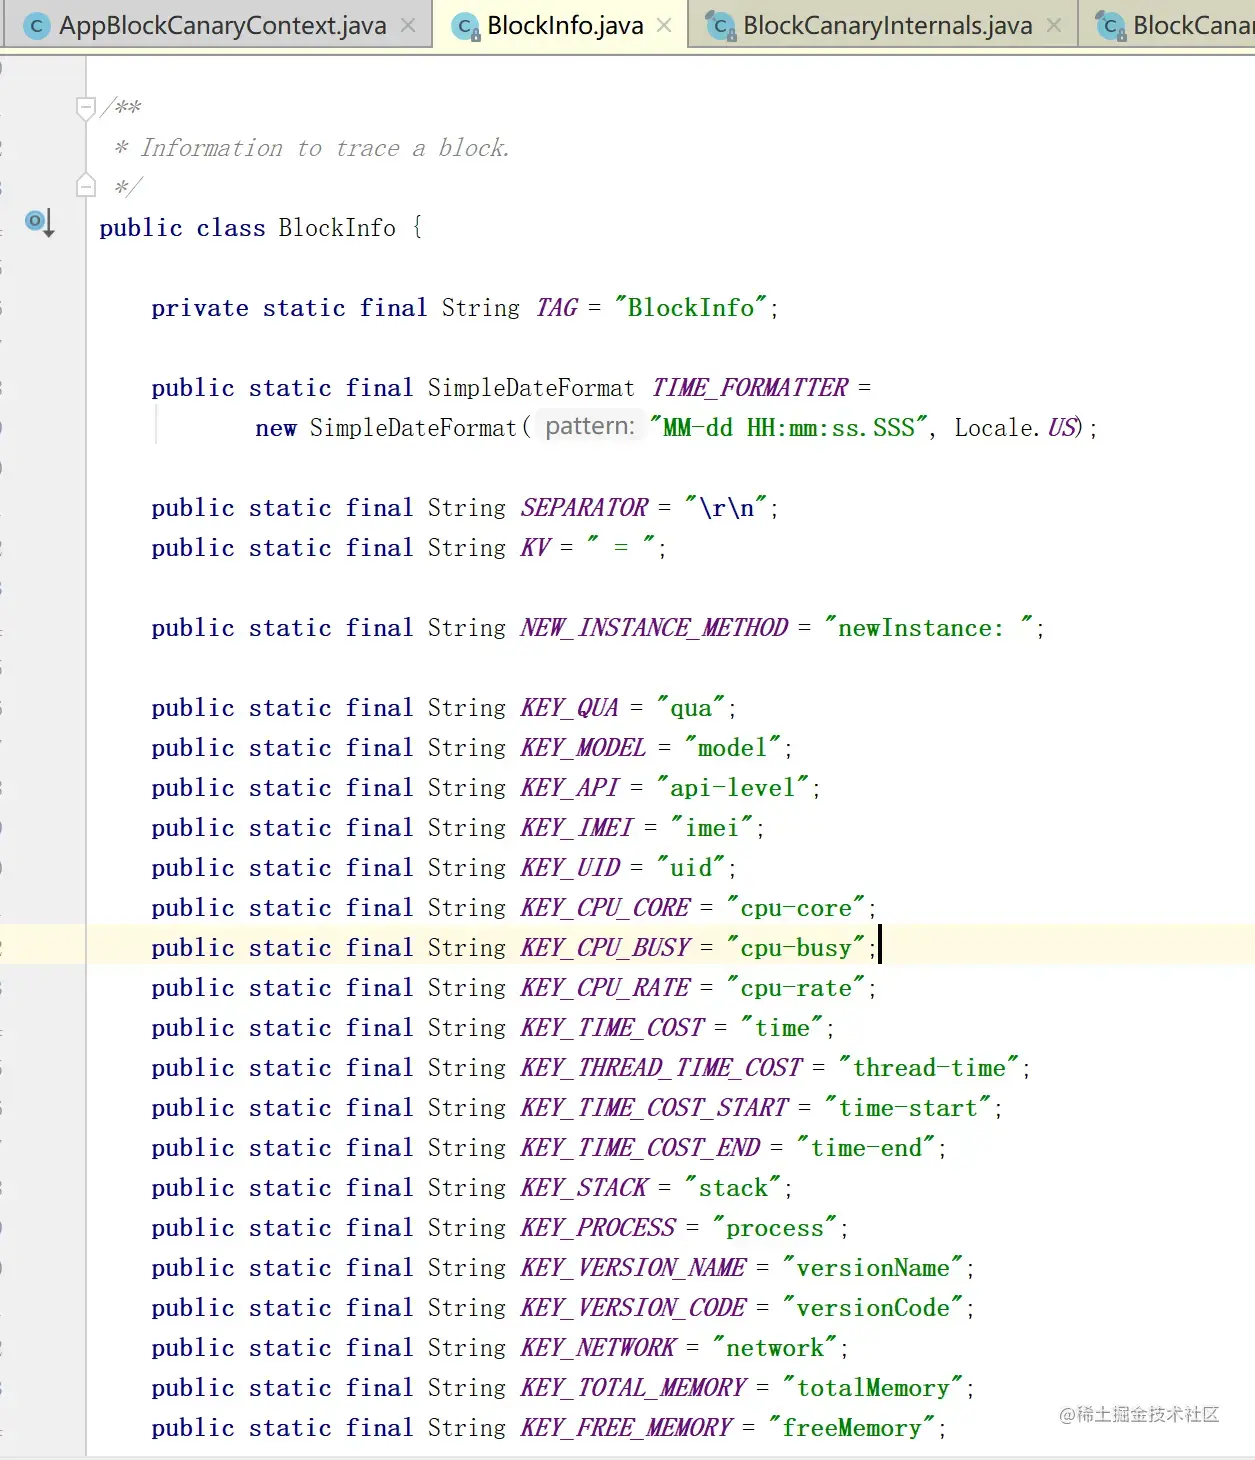Close the AppBlockCanaryContext.java tab
Image resolution: width=1255 pixels, height=1460 pixels.
click(406, 24)
